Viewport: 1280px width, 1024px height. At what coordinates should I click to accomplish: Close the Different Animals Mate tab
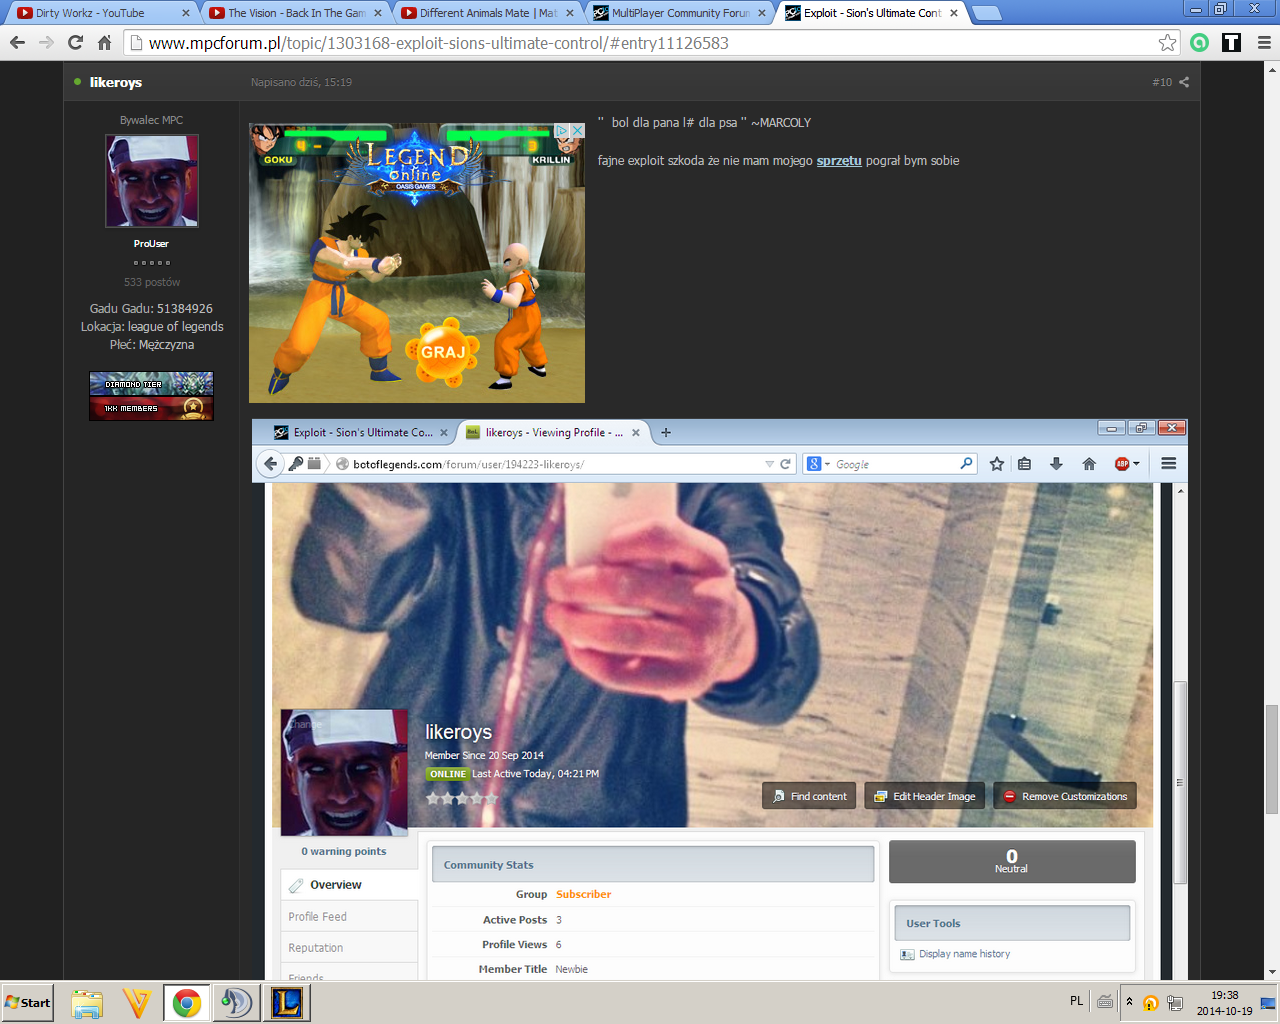[570, 13]
